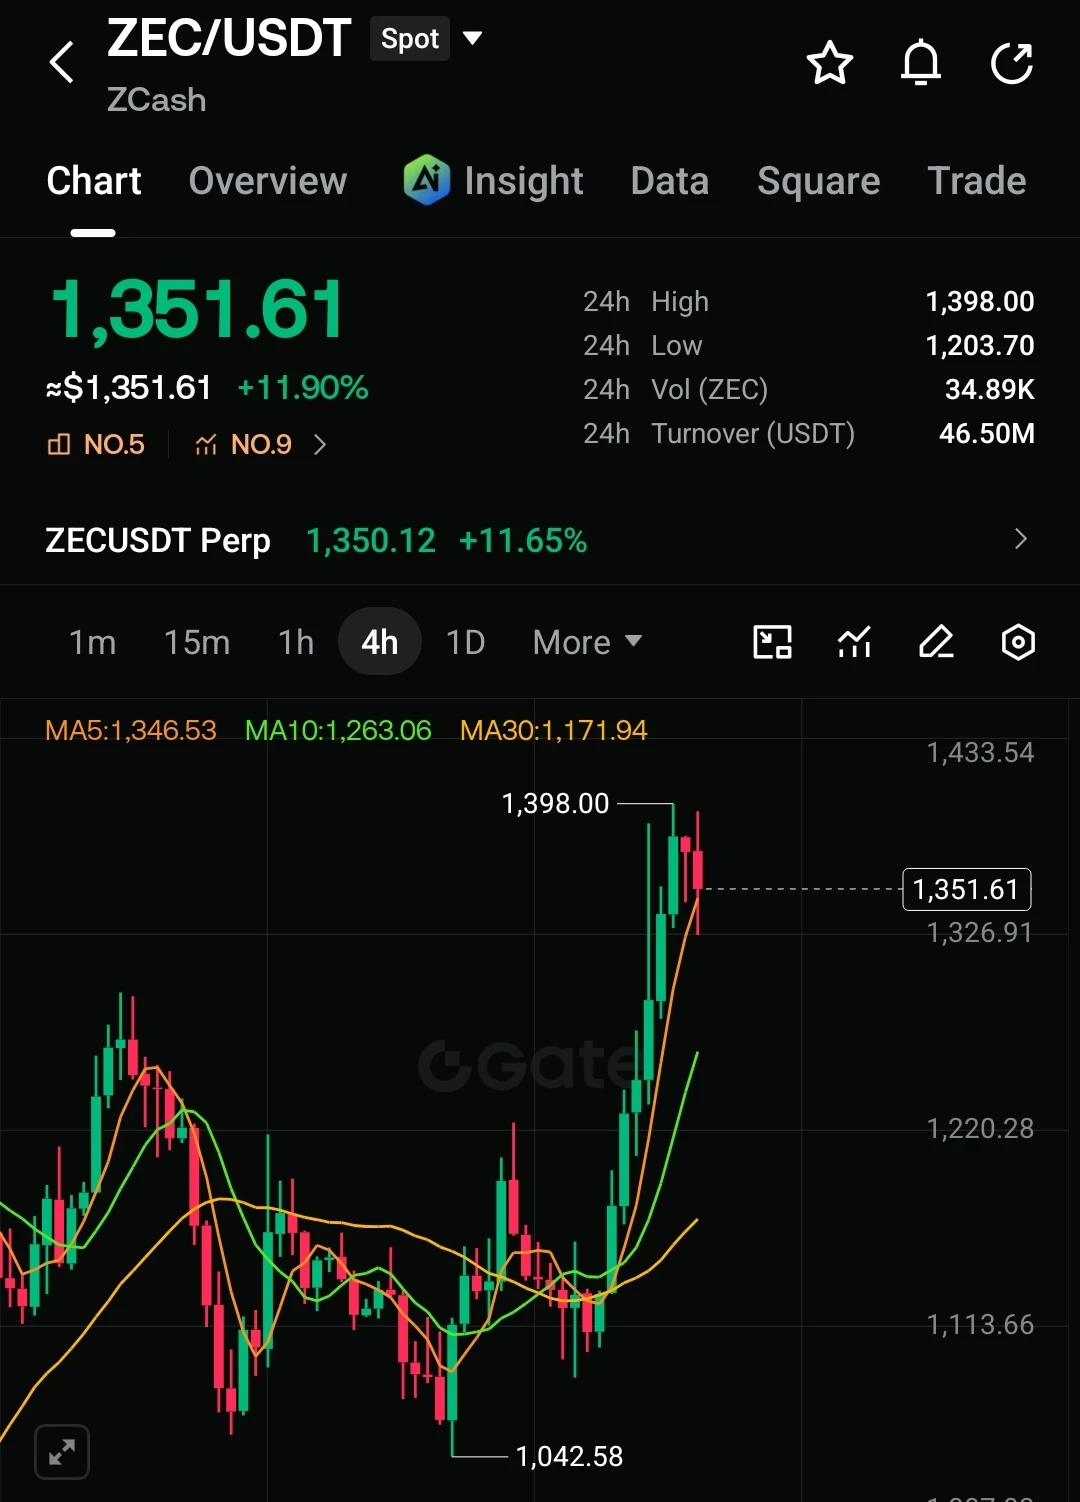Select the 1h timeframe
This screenshot has width=1080, height=1502.
point(296,642)
